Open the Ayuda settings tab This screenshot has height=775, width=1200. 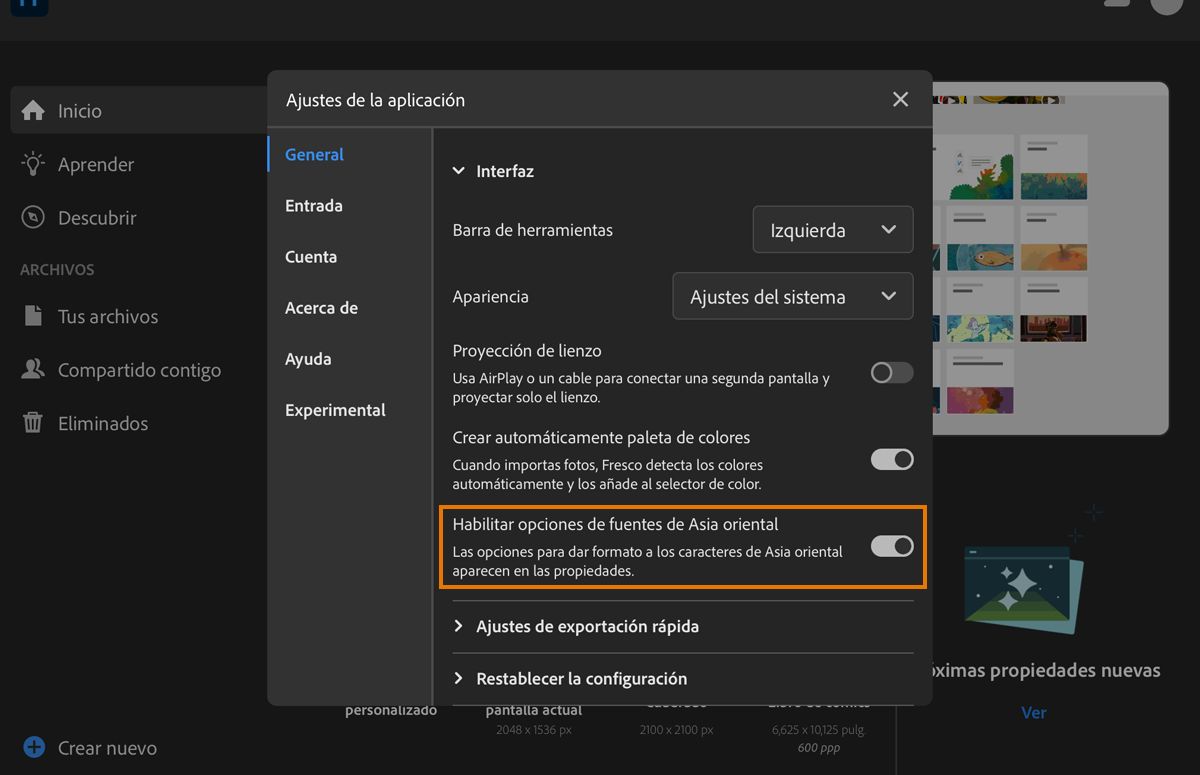click(308, 358)
